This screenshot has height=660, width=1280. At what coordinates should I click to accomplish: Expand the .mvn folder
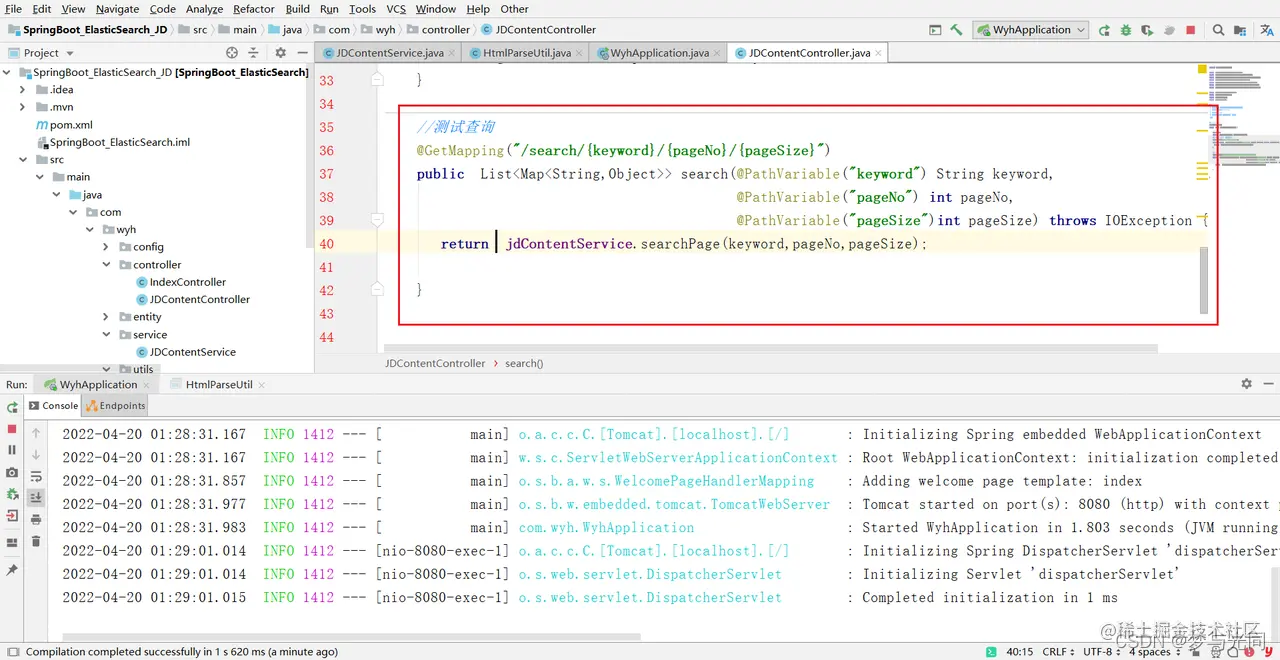22,107
